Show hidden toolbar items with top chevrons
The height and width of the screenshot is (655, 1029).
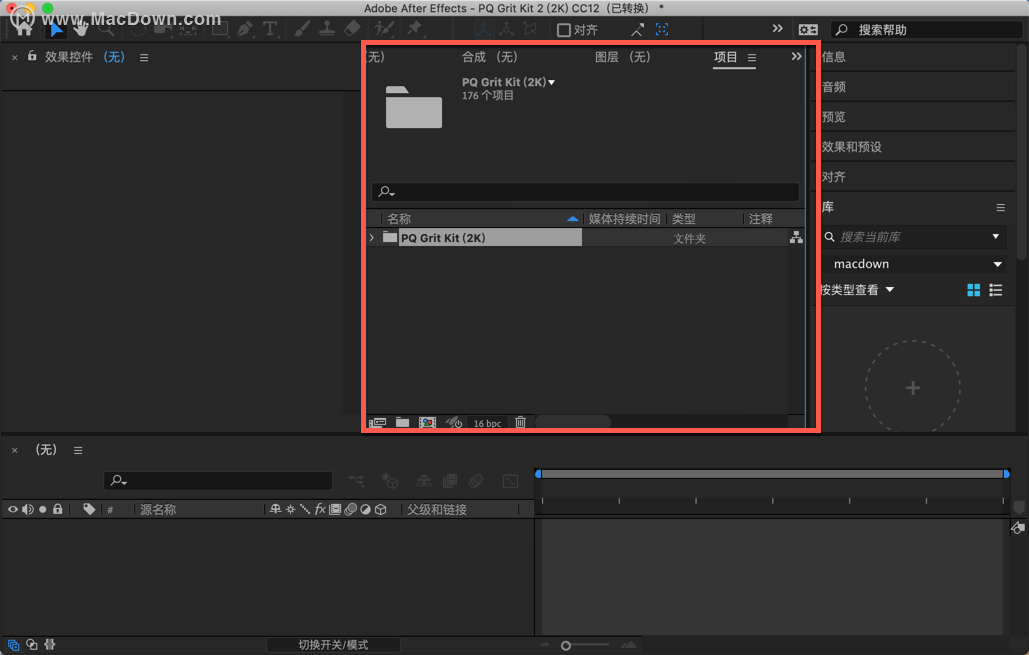pos(778,29)
